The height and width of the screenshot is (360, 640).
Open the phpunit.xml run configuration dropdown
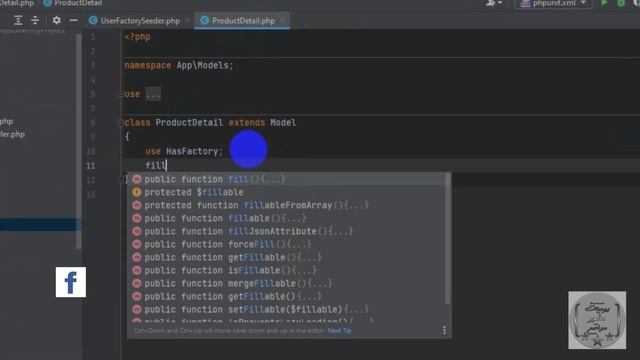coord(553,3)
